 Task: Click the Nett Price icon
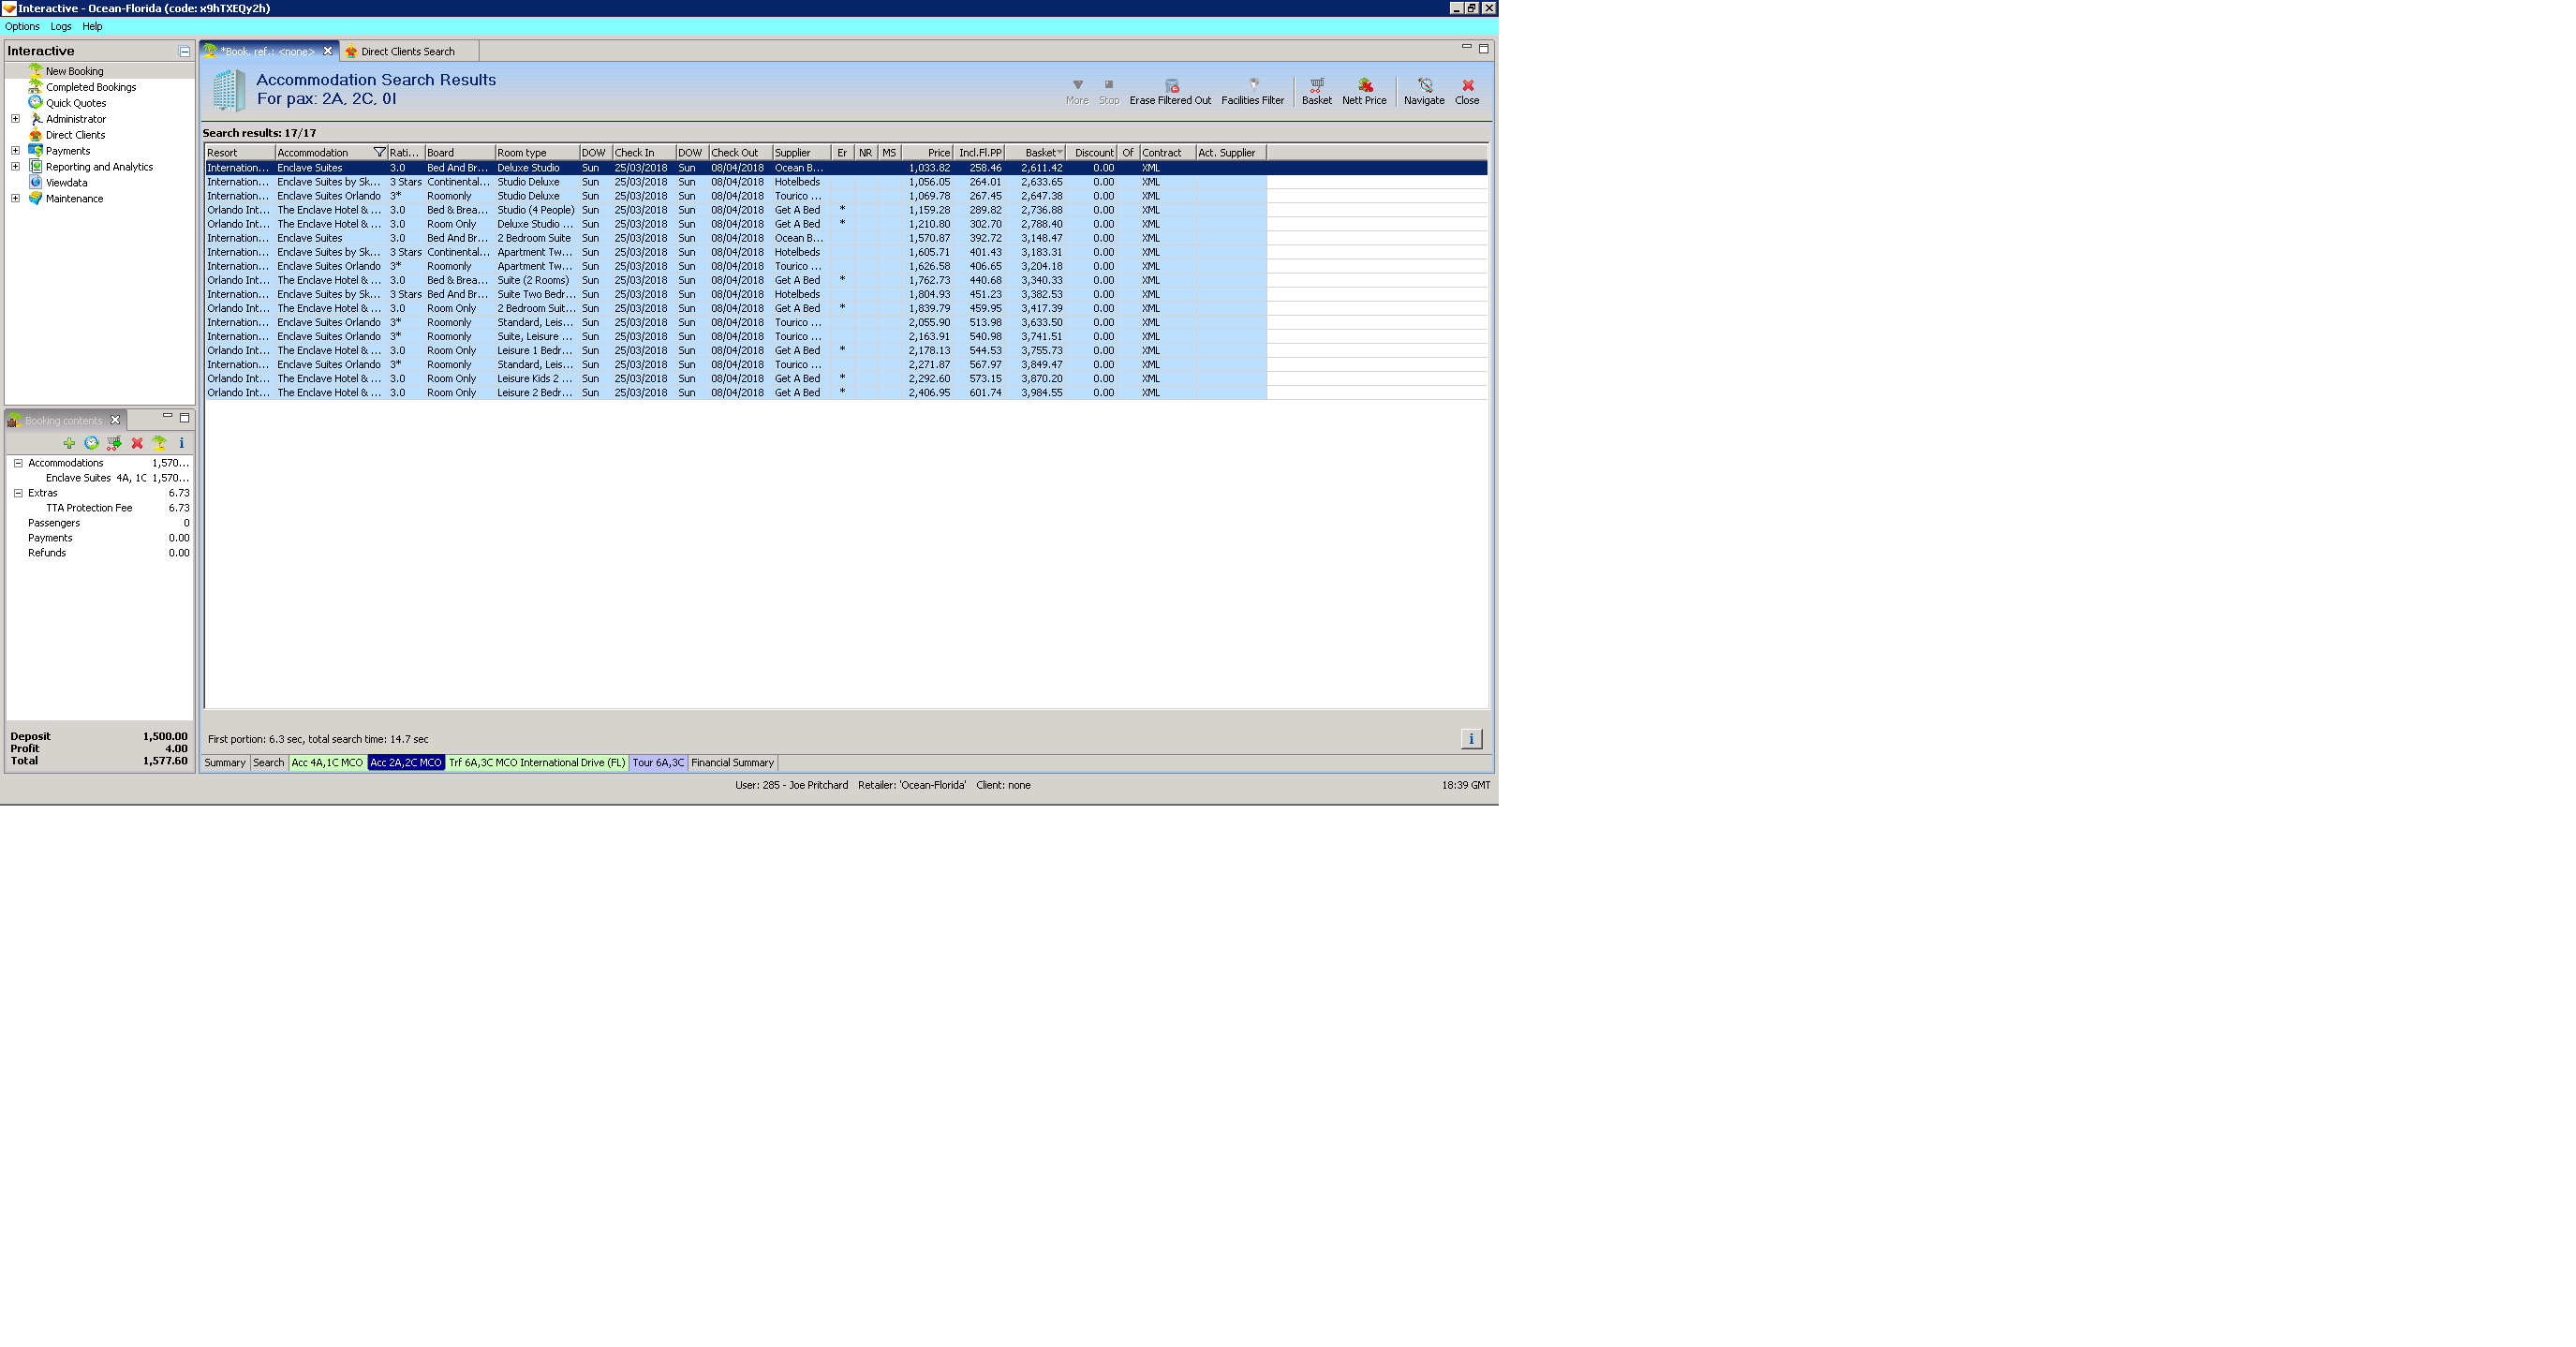pyautogui.click(x=1364, y=86)
